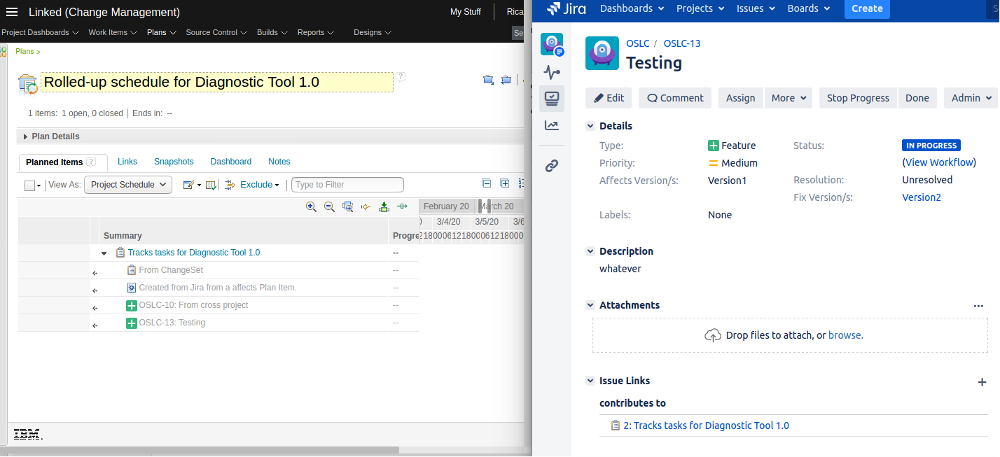The width and height of the screenshot is (1000, 457).
Task: Open Jira Dashboards menu
Action: pyautogui.click(x=632, y=9)
